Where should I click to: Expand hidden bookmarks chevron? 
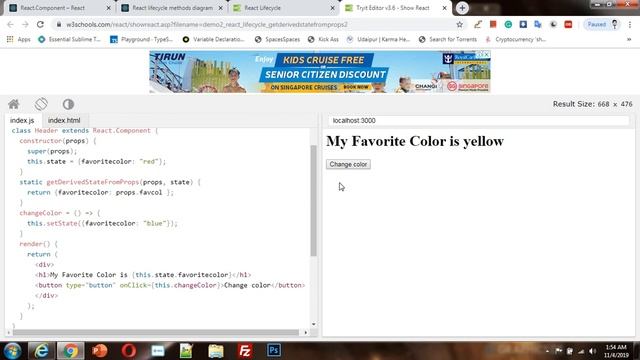point(629,39)
